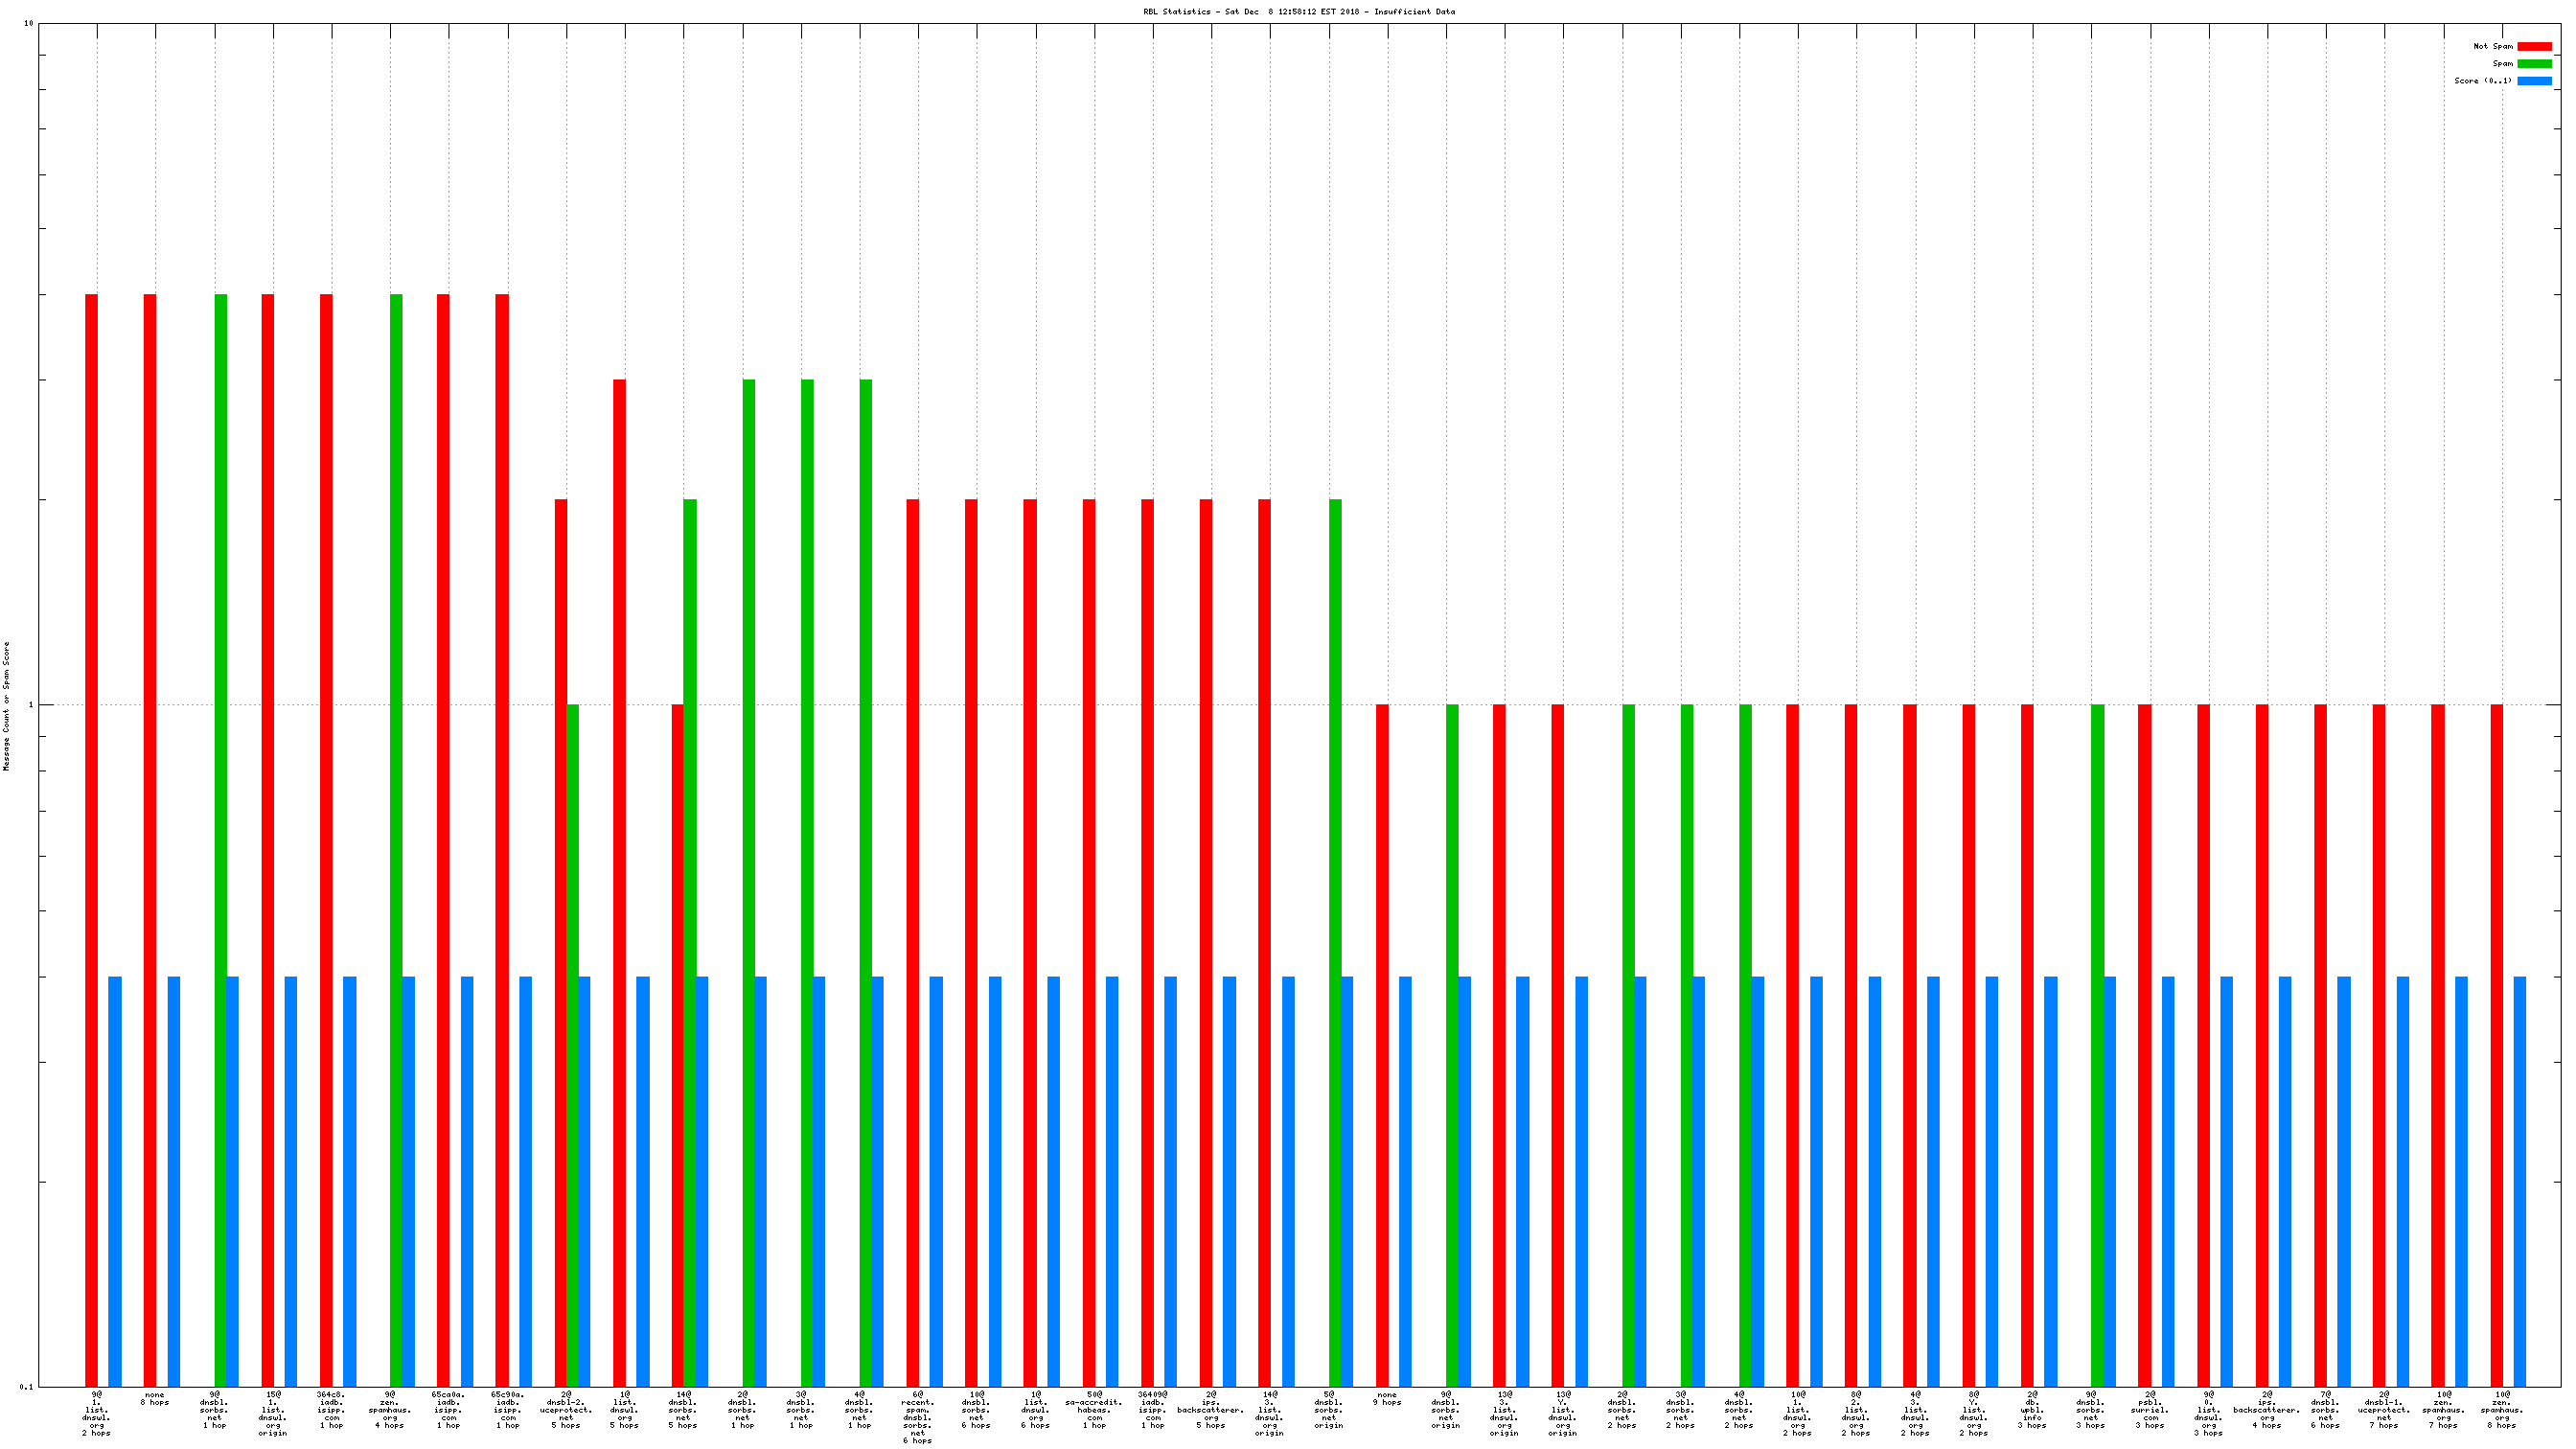Select the 'Score (0..1)' legend label

point(2483,81)
